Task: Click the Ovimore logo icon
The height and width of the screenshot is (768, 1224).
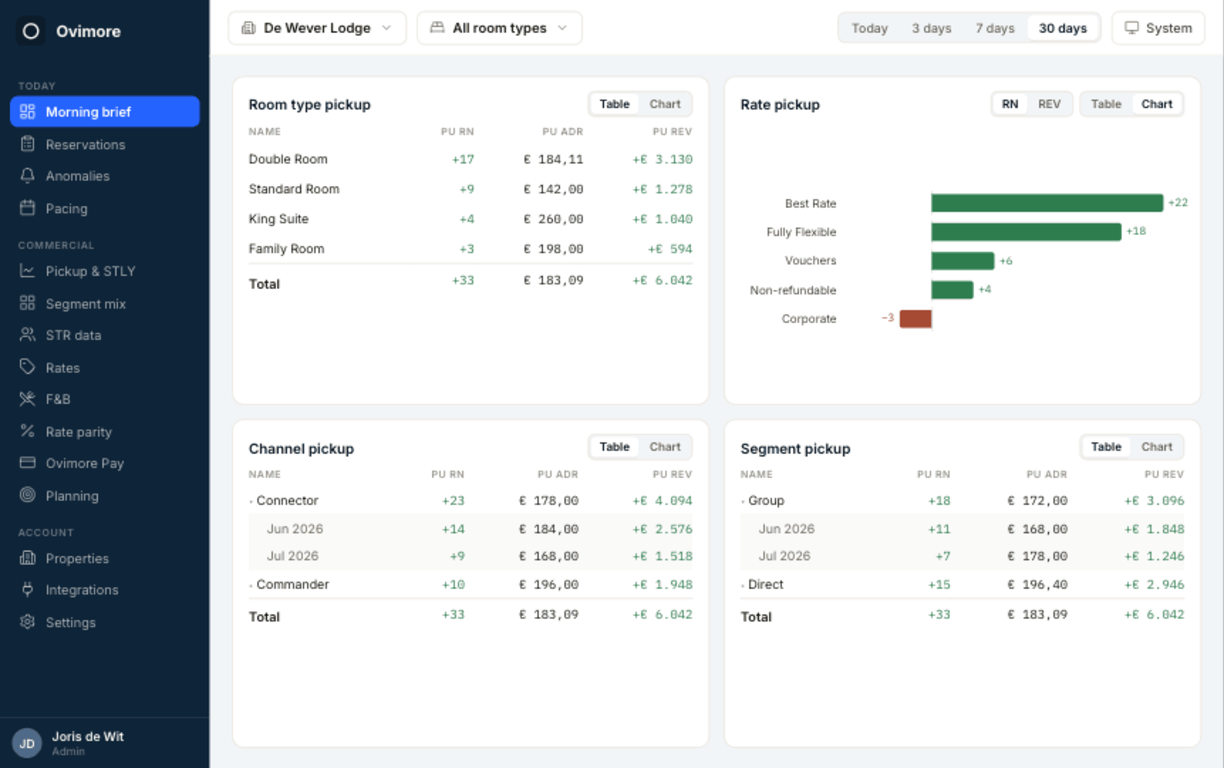Action: click(x=31, y=31)
